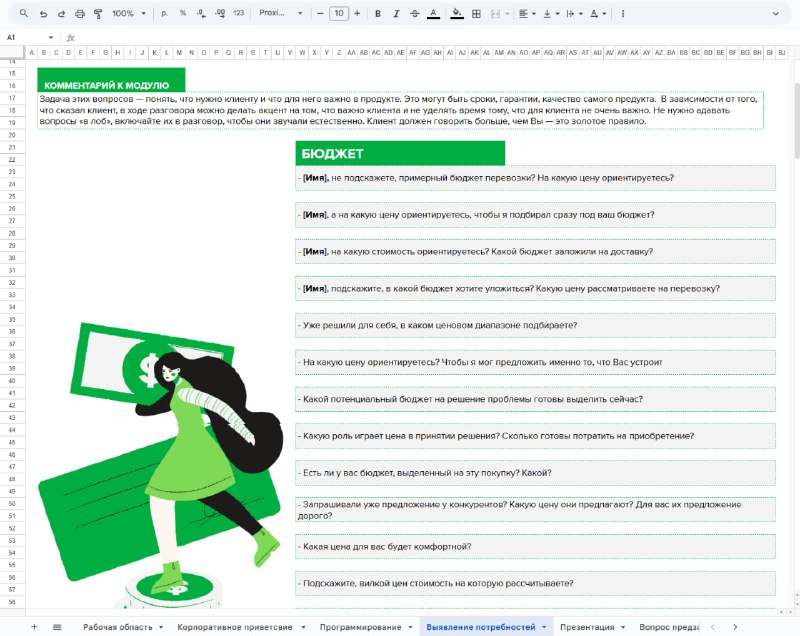Screen dimensions: 800x636
Task: Click the fx formula bar icon
Action: (71, 37)
